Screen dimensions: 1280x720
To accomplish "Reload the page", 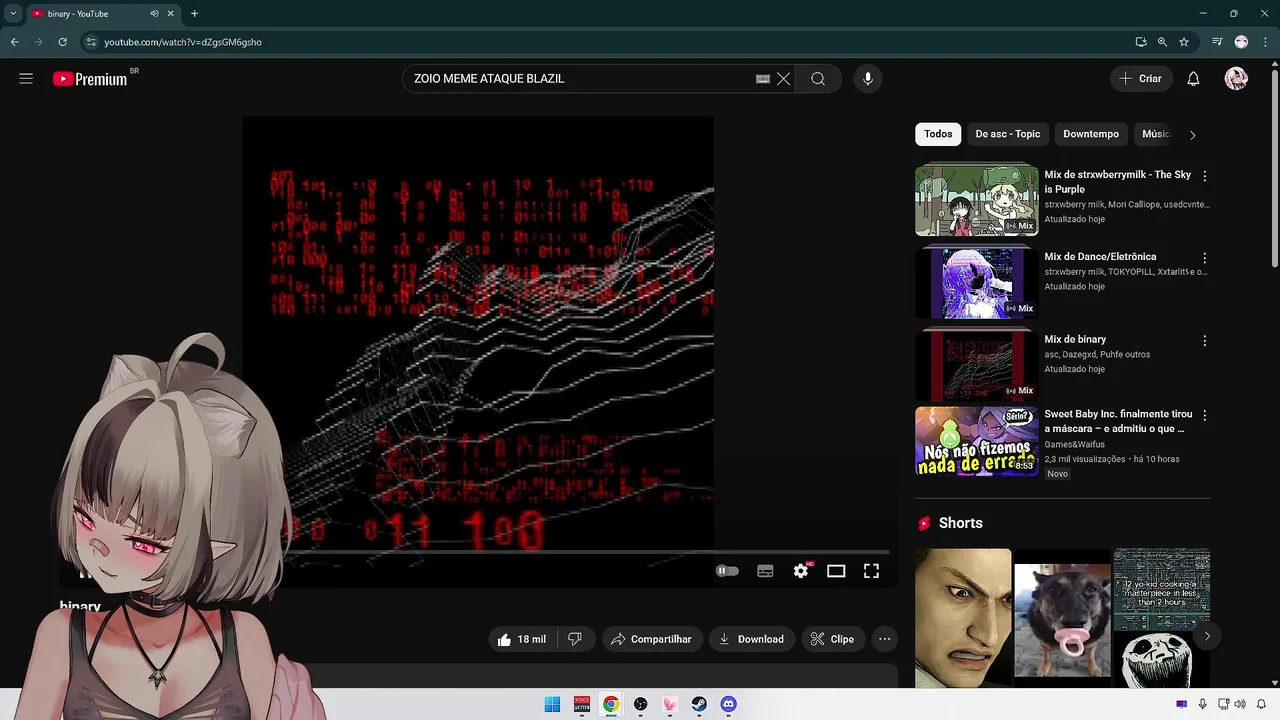I will pos(62,42).
